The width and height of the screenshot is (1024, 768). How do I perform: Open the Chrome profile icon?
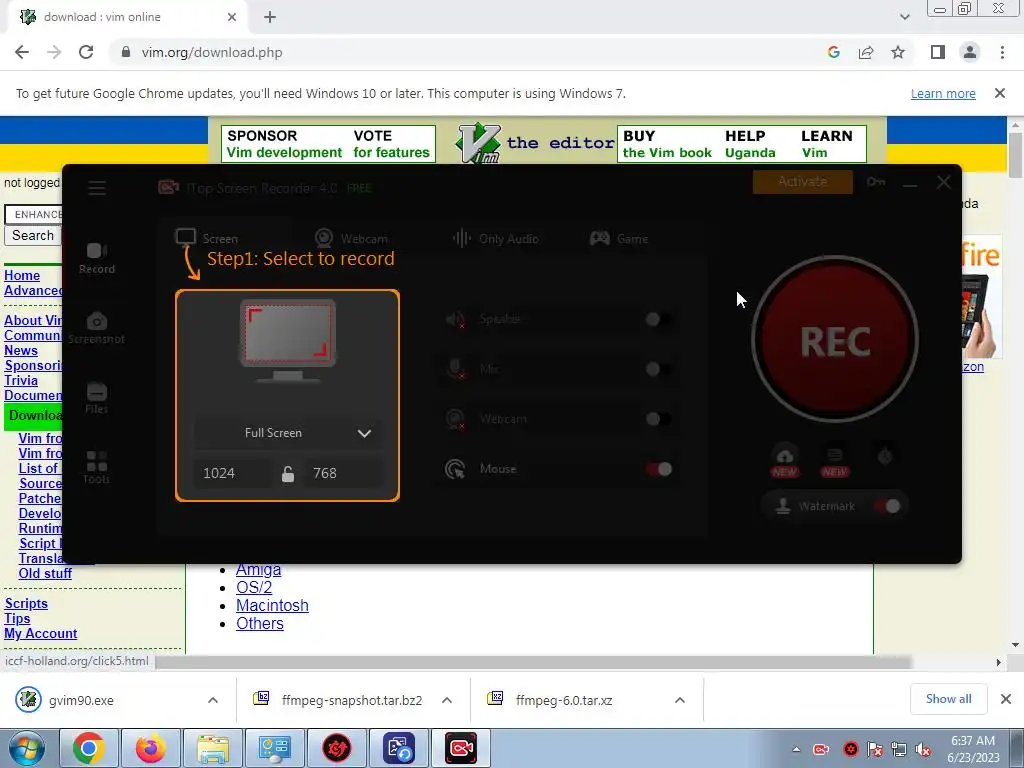[970, 52]
